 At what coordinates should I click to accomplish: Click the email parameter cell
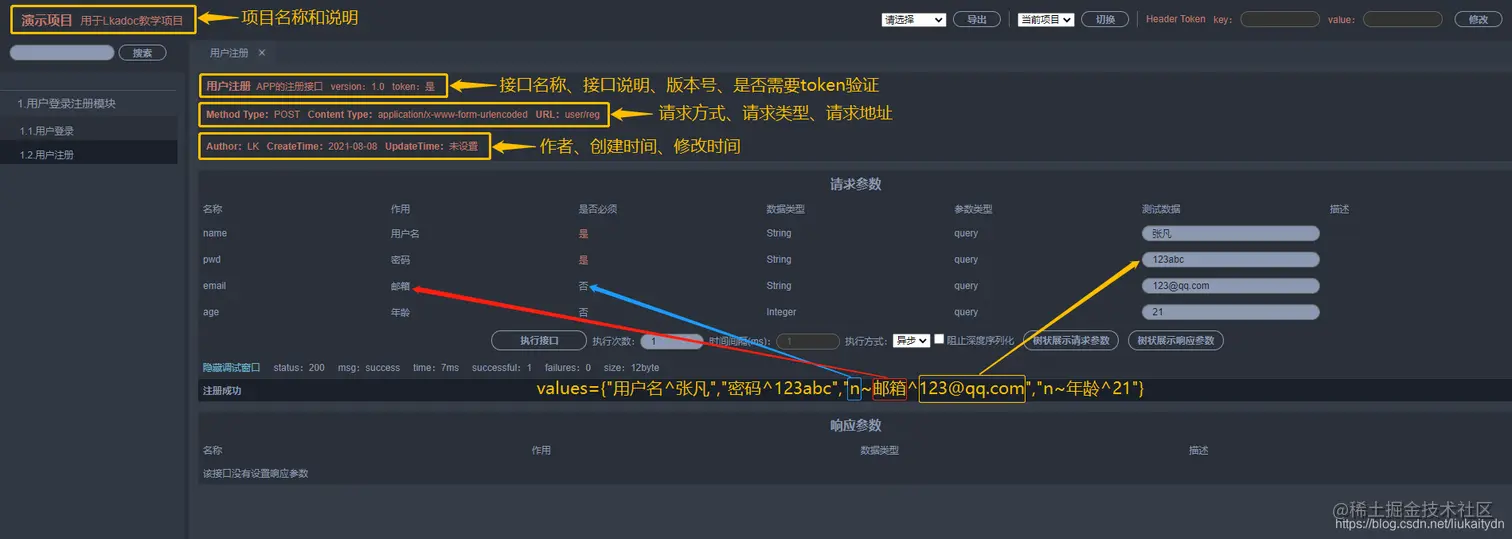tap(214, 286)
